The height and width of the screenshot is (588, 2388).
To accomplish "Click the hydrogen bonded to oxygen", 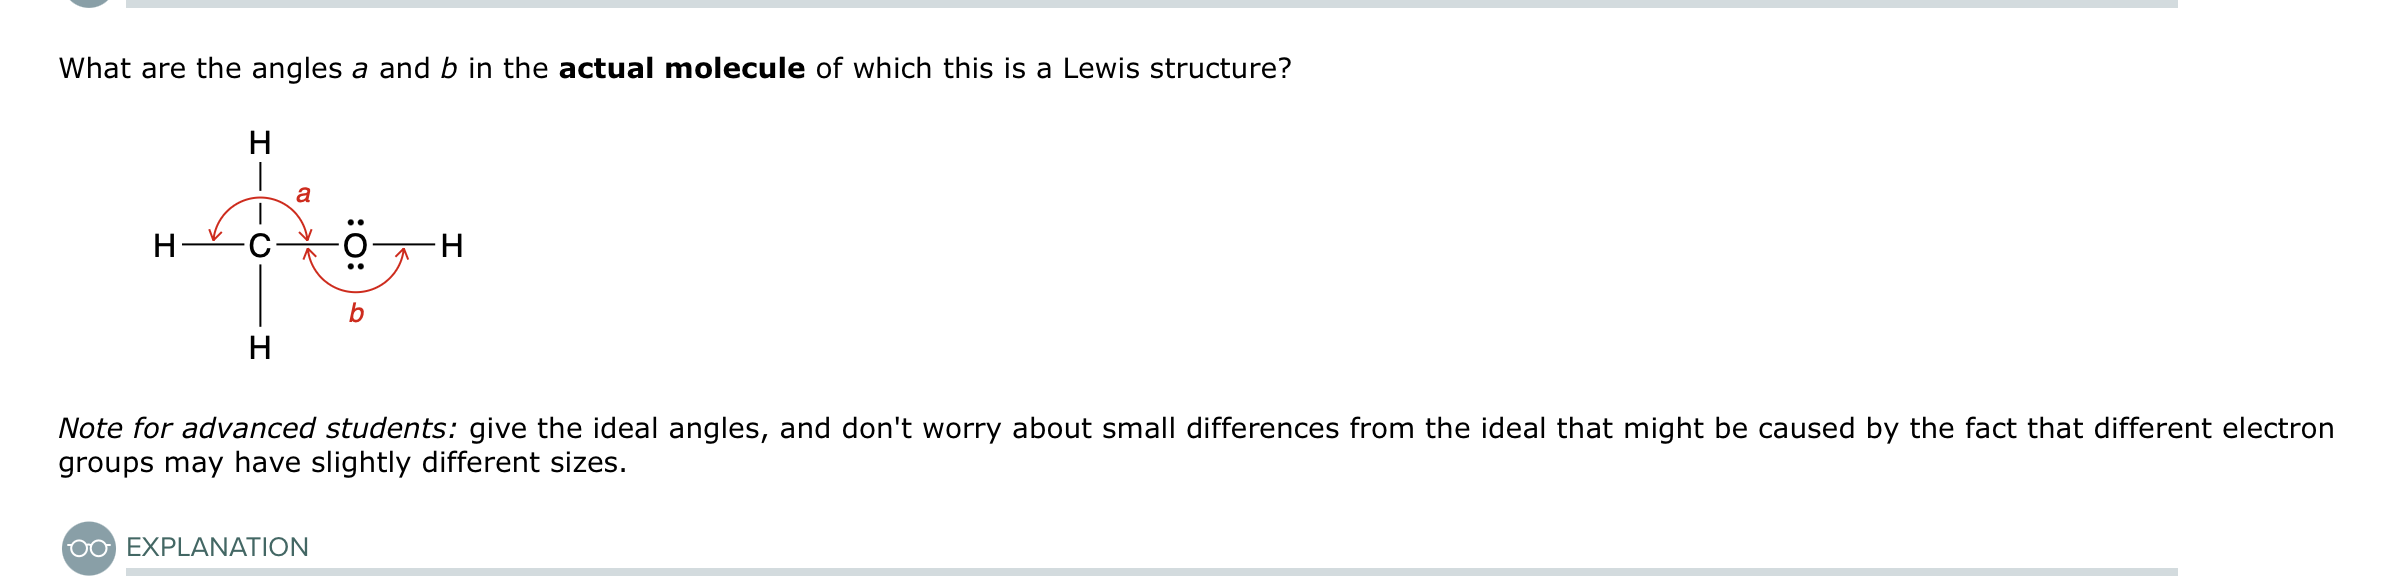I will tap(452, 245).
